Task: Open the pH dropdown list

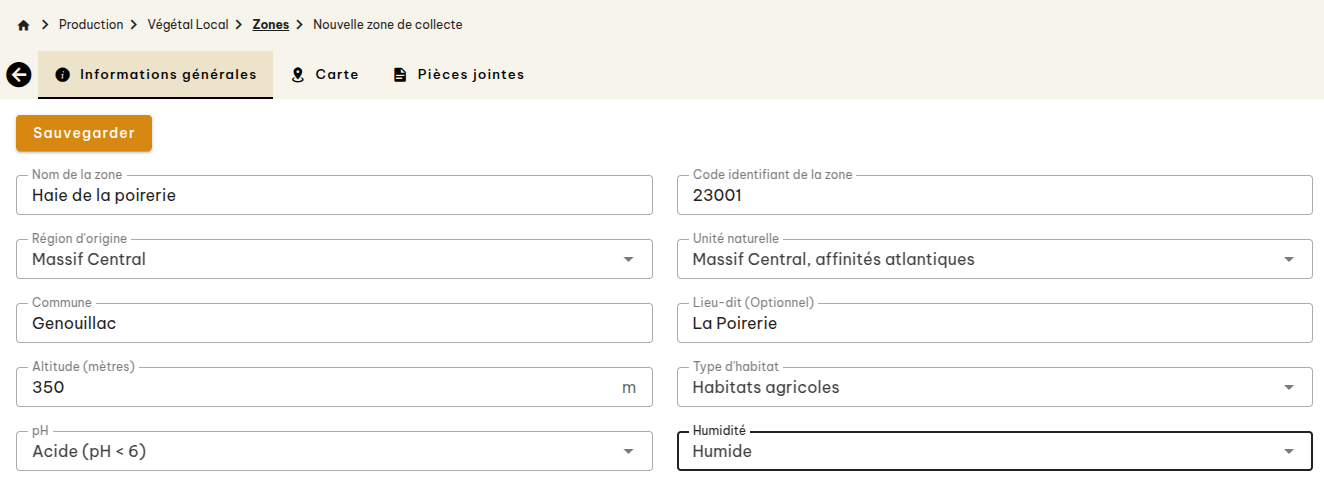Action: click(628, 452)
